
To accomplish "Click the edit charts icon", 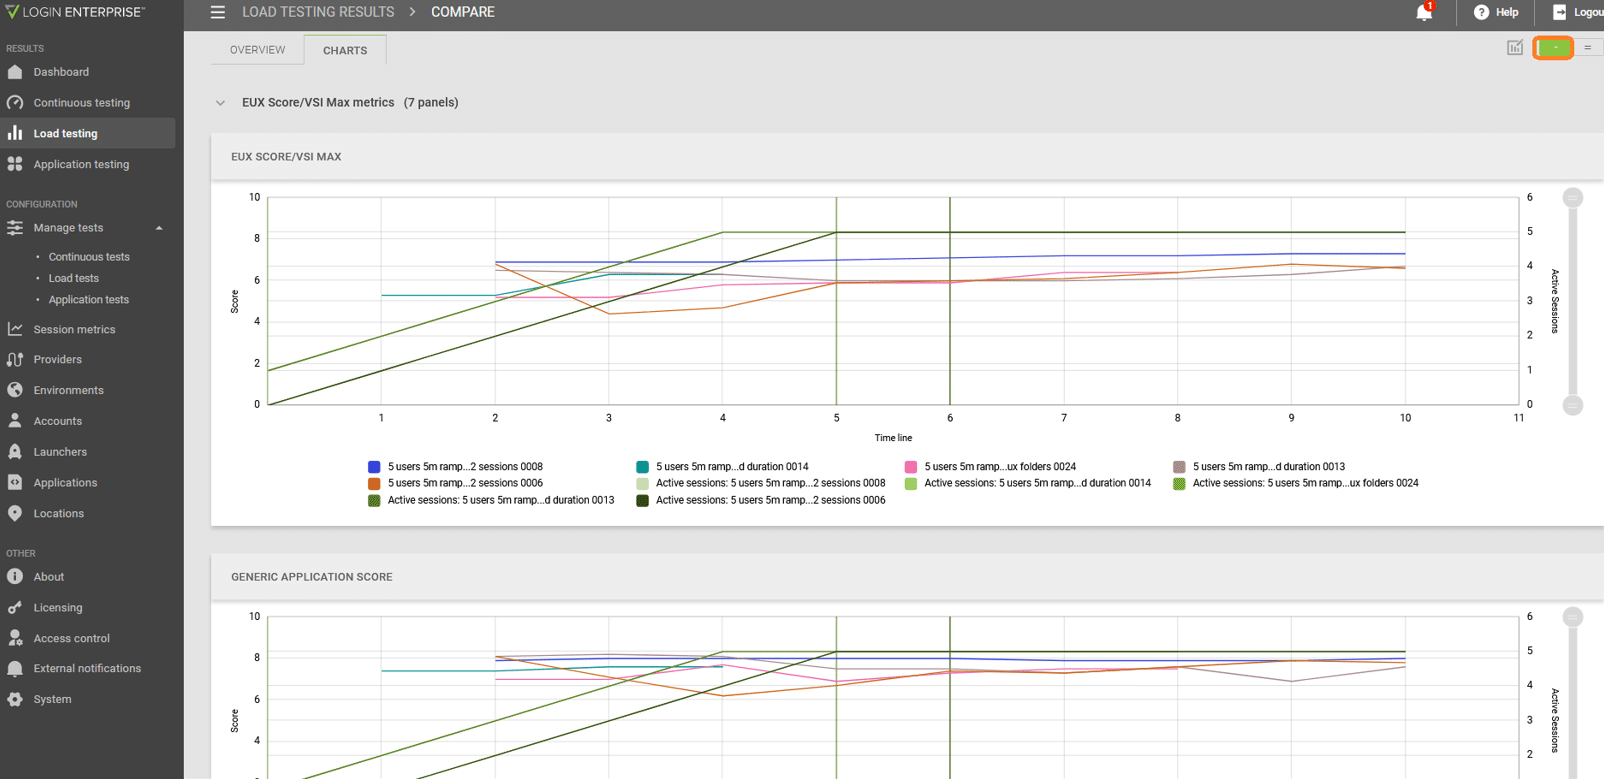I will [x=1515, y=48].
